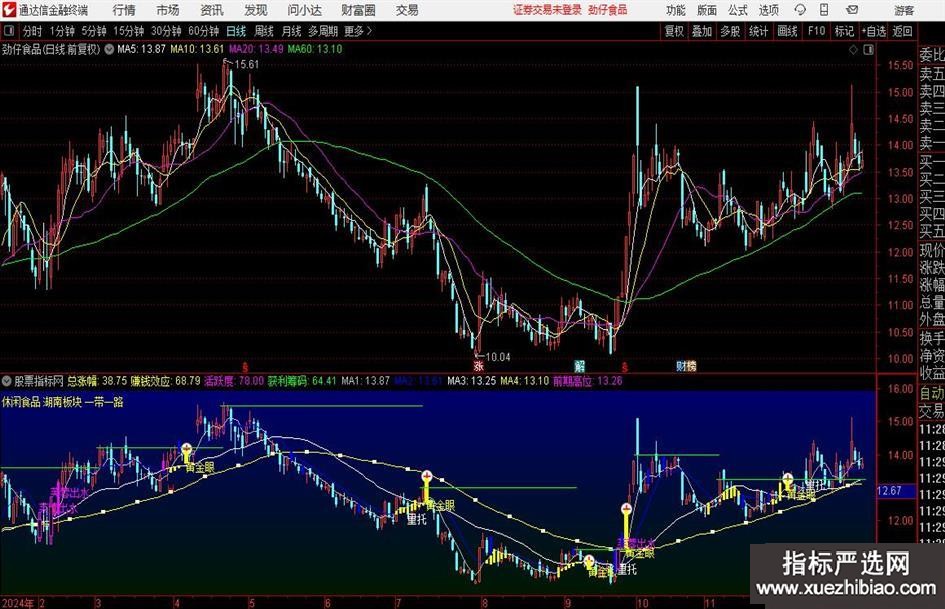
Task: Switch to the 月线 monthly period
Action: pyautogui.click(x=291, y=31)
